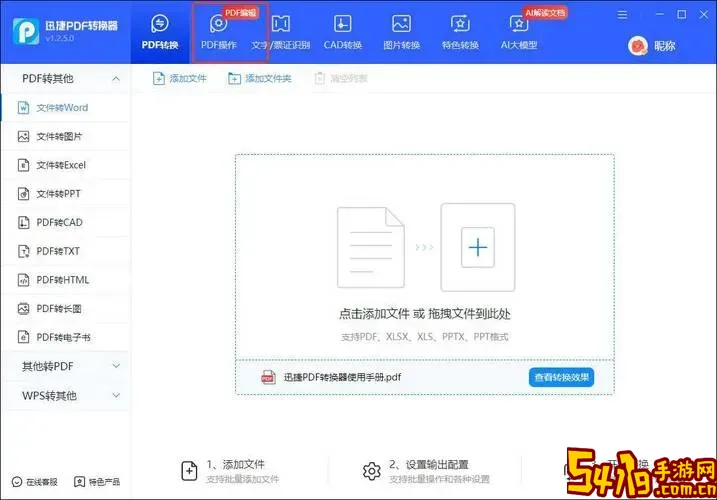
Task: Click the 添加文件夹 toolbar button
Action: click(x=259, y=79)
